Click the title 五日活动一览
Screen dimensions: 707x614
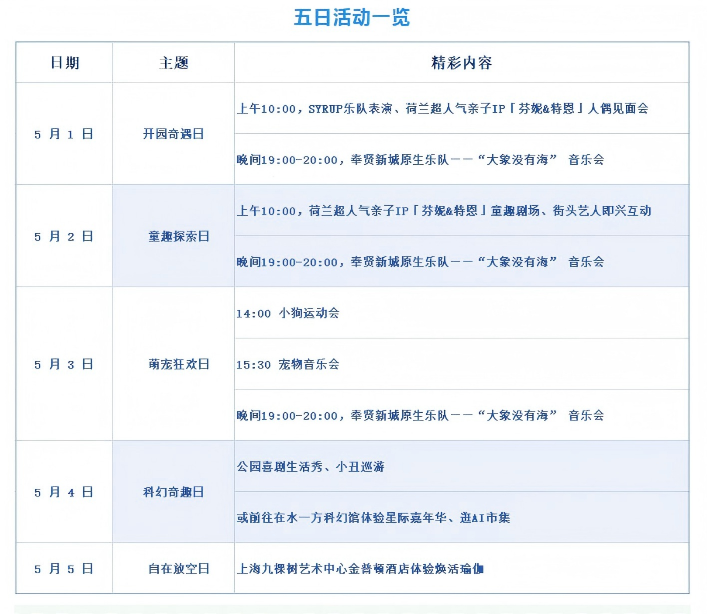[x=352, y=18]
